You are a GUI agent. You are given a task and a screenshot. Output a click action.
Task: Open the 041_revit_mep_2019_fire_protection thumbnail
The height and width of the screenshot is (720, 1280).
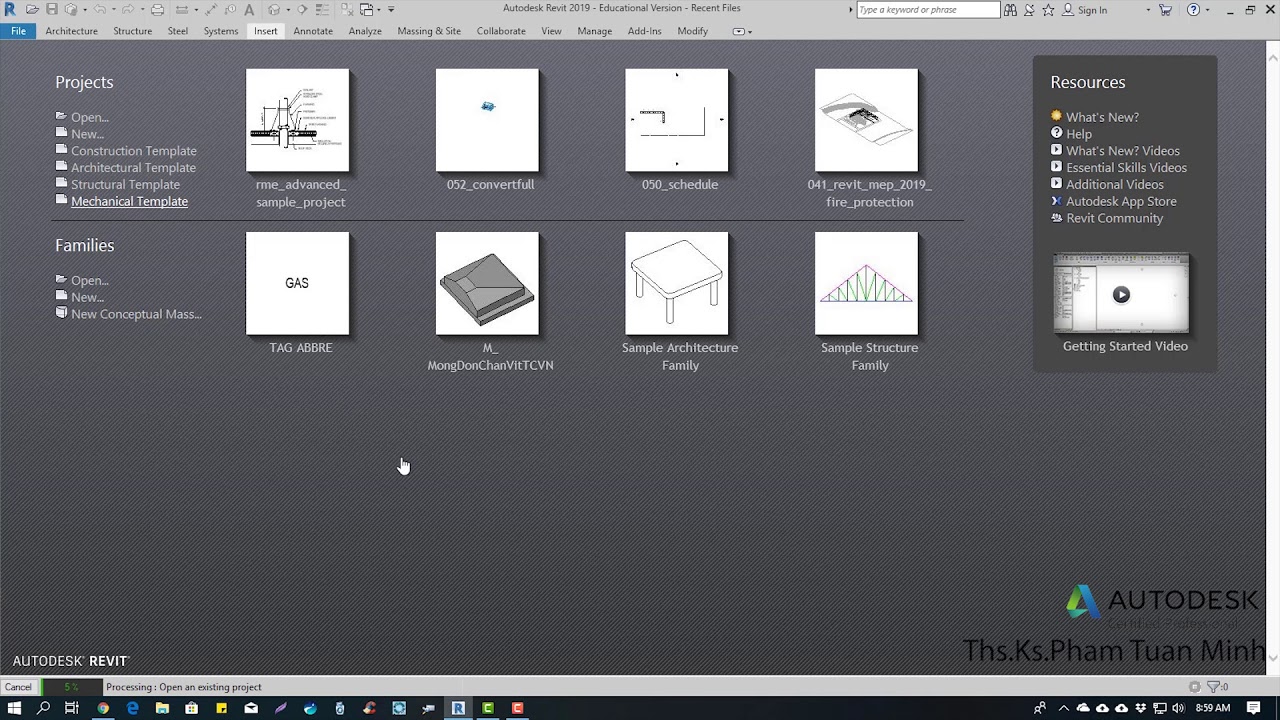(866, 120)
